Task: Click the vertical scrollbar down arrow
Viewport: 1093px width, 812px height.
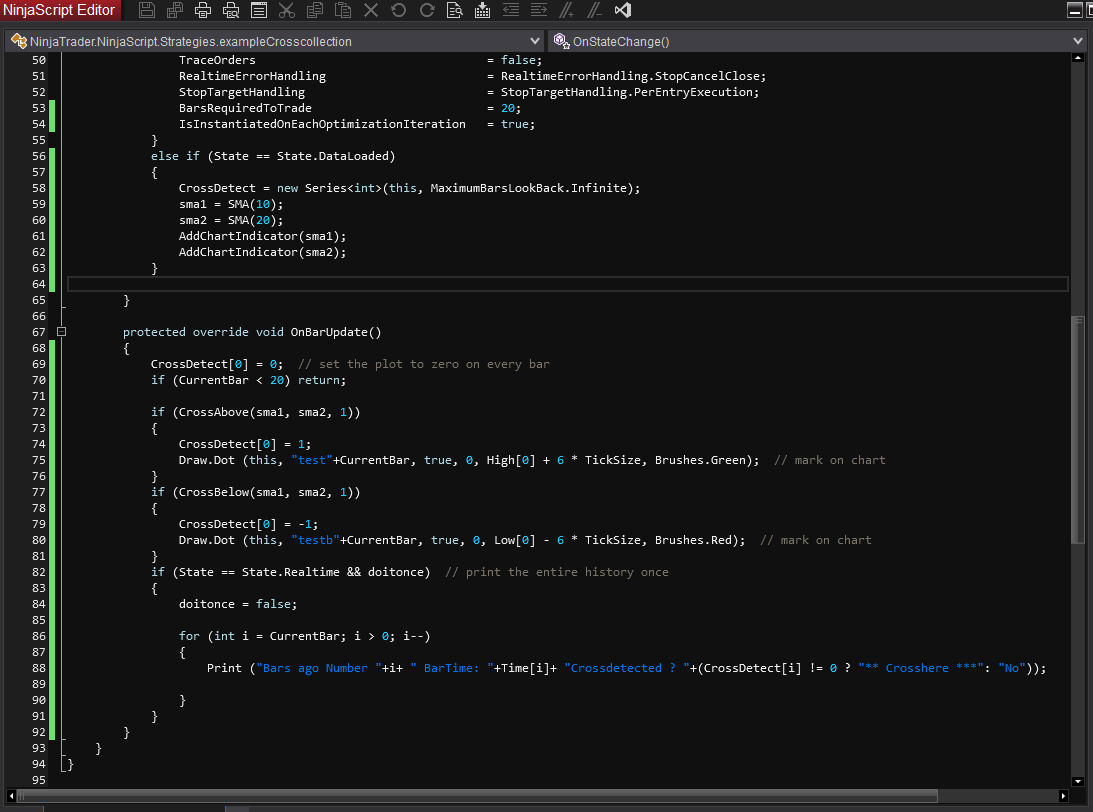Action: [x=1077, y=781]
